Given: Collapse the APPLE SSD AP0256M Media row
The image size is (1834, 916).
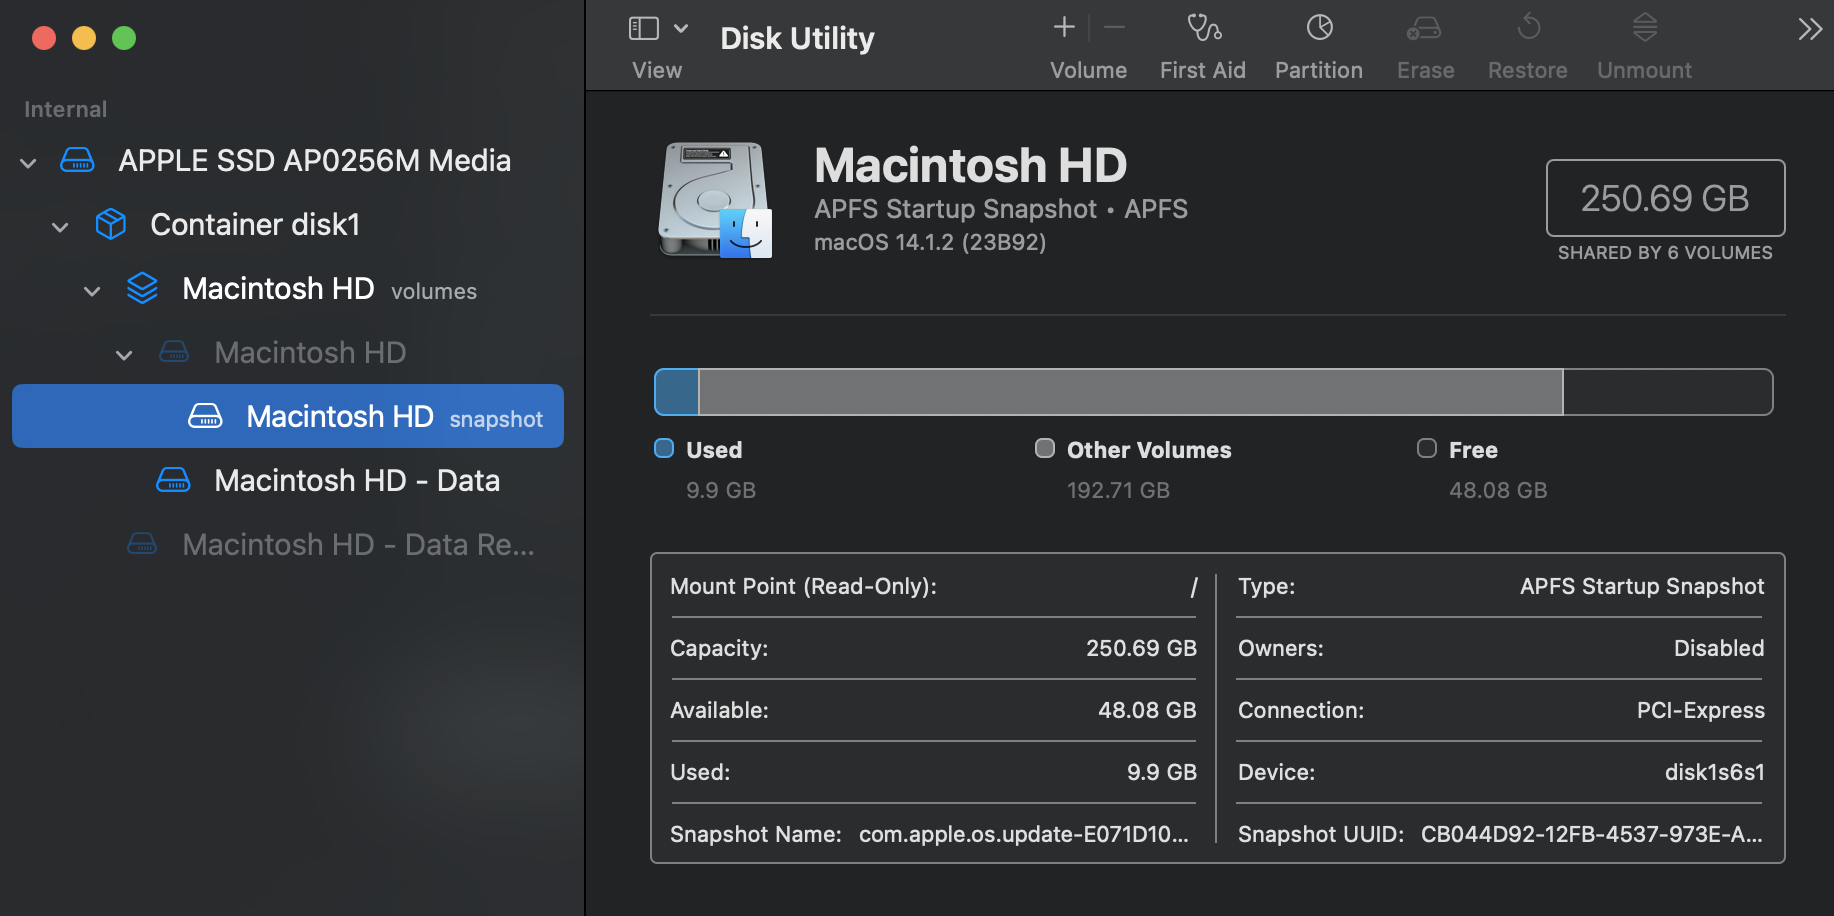Looking at the screenshot, I should coord(28,162).
